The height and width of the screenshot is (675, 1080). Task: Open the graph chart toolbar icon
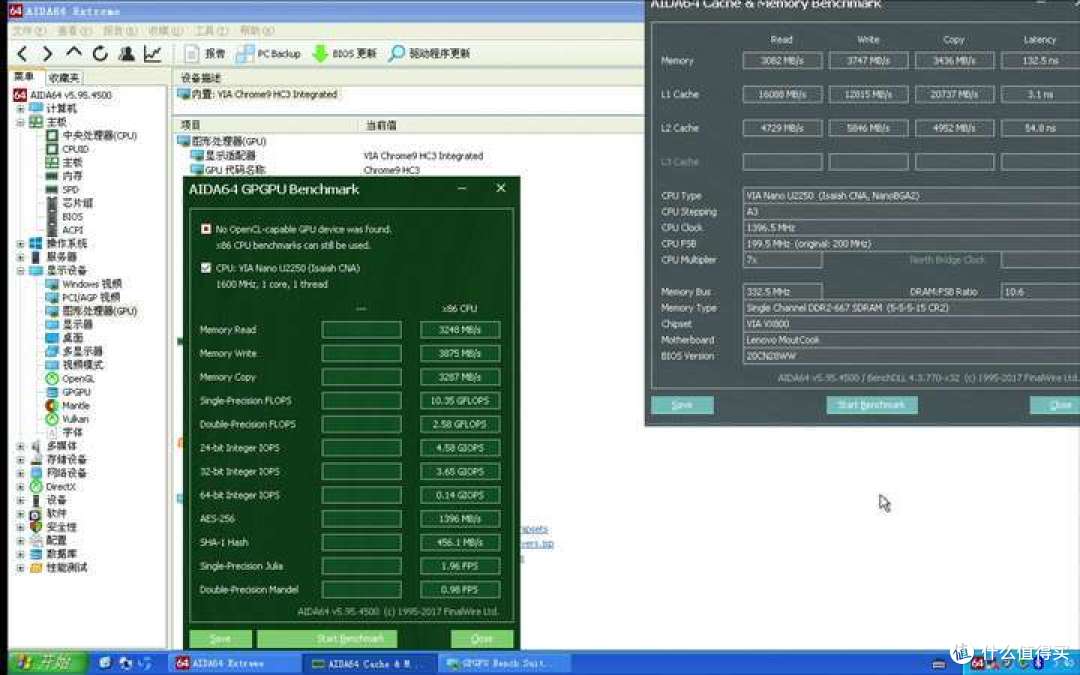point(152,54)
